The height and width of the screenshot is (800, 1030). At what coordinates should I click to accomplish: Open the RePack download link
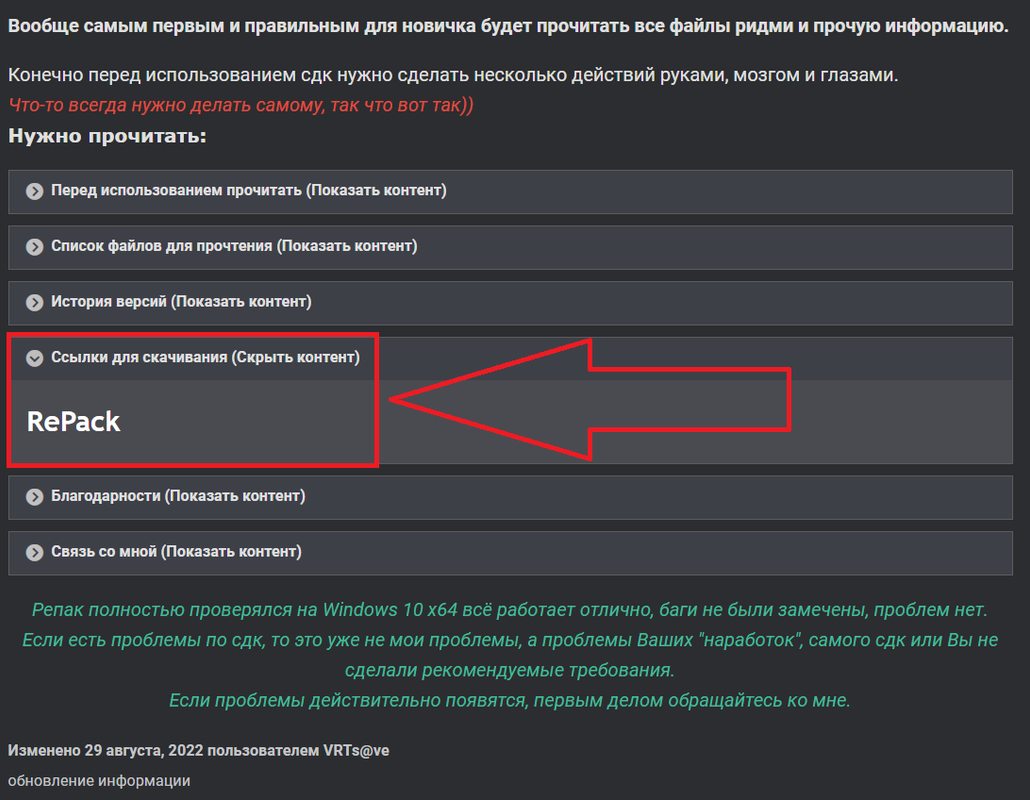(74, 422)
